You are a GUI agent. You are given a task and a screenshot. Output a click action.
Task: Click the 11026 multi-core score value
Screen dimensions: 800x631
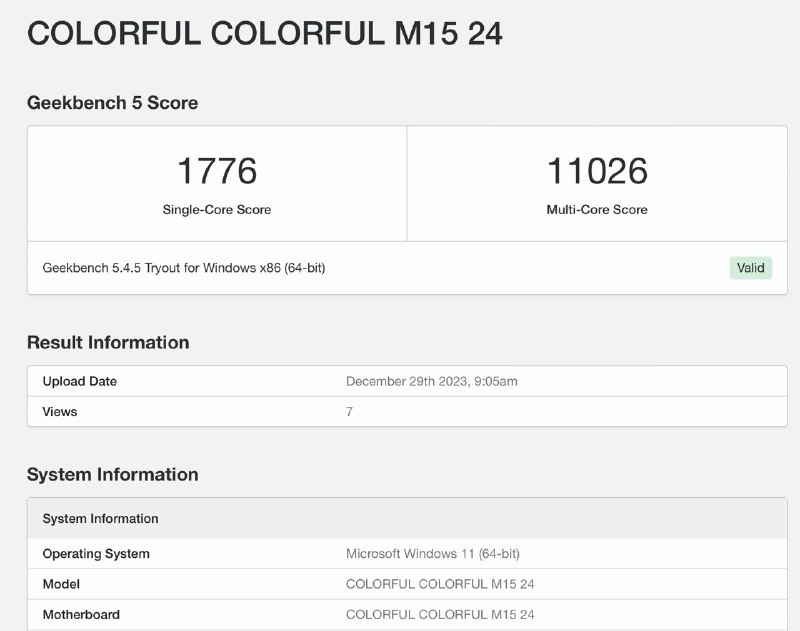click(x=597, y=170)
